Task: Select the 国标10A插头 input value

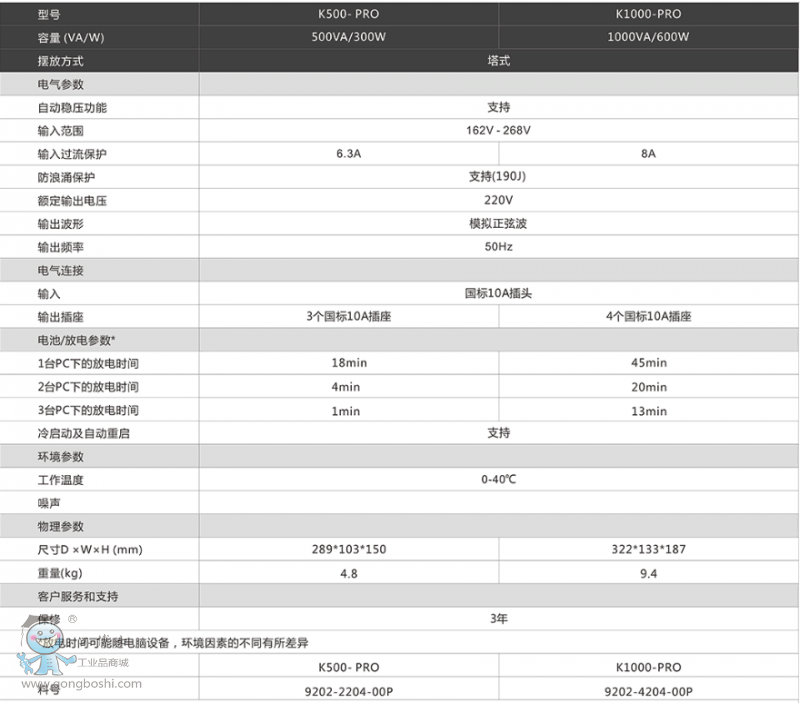Action: 498,294
